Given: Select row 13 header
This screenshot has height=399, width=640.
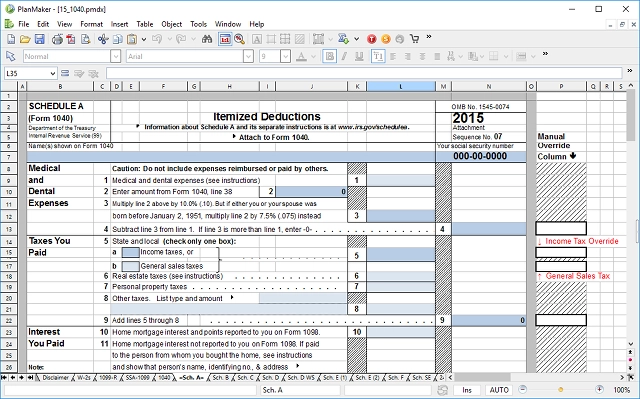Looking at the screenshot, I should tap(9, 229).
